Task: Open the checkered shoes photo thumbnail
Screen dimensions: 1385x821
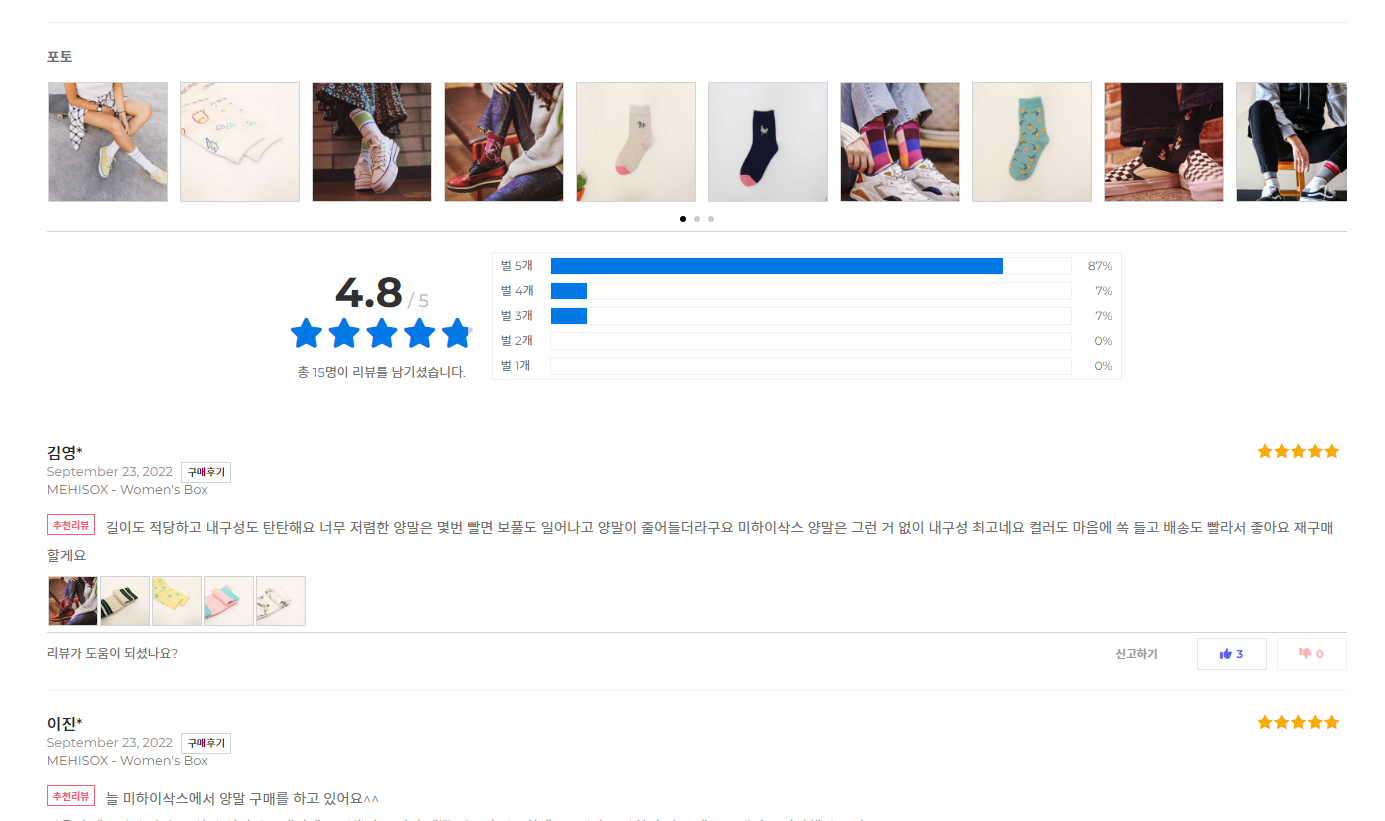Action: (x=1164, y=142)
